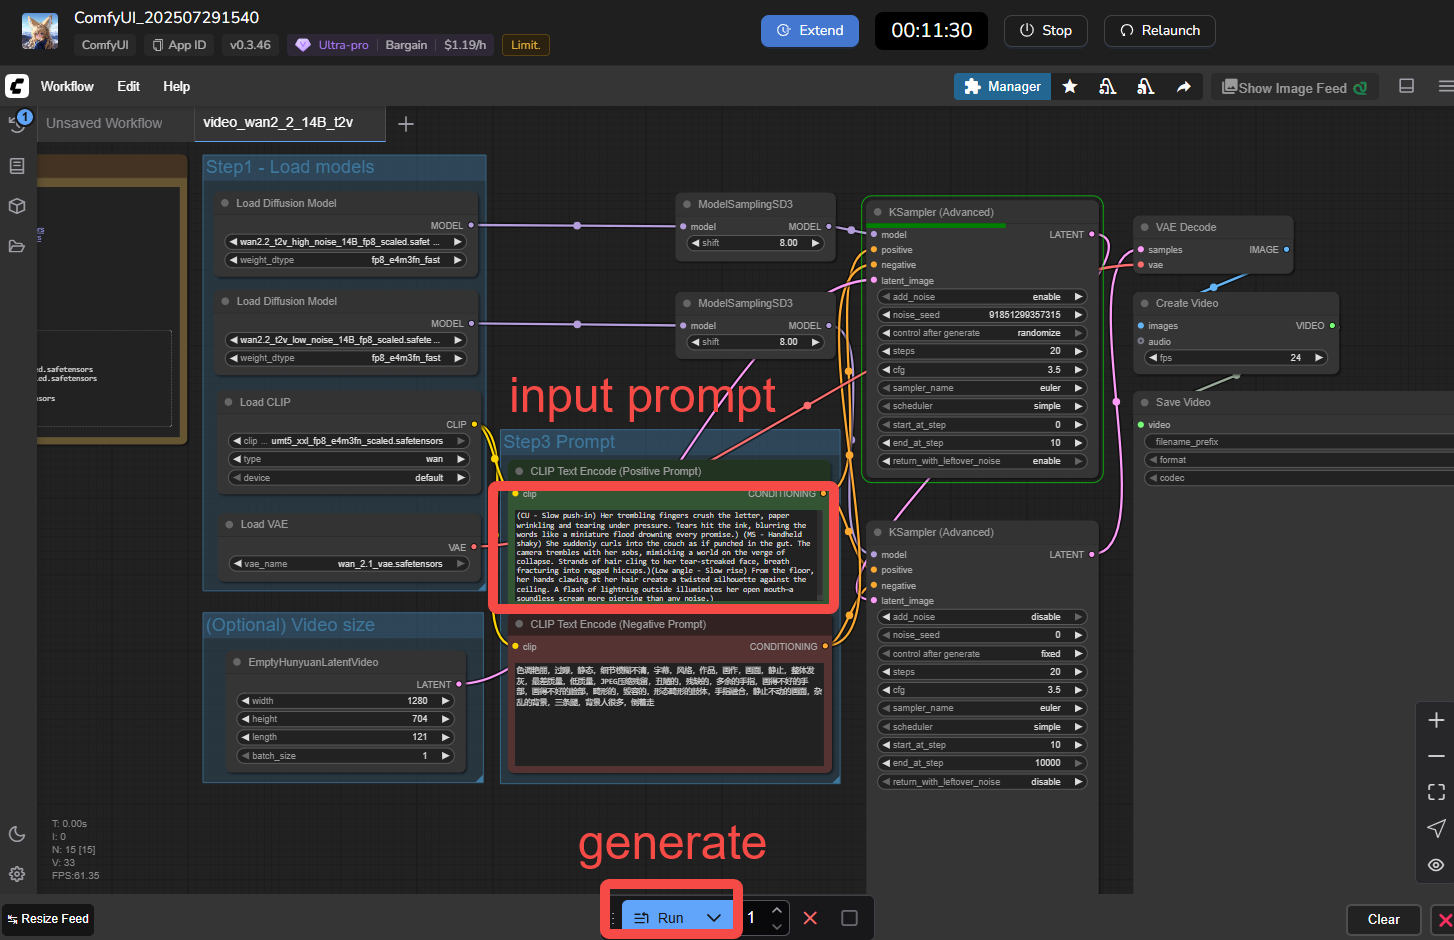Viewport: 1454px width, 940px height.
Task: Click the red close icon beside Clear
Action: click(x=1444, y=920)
